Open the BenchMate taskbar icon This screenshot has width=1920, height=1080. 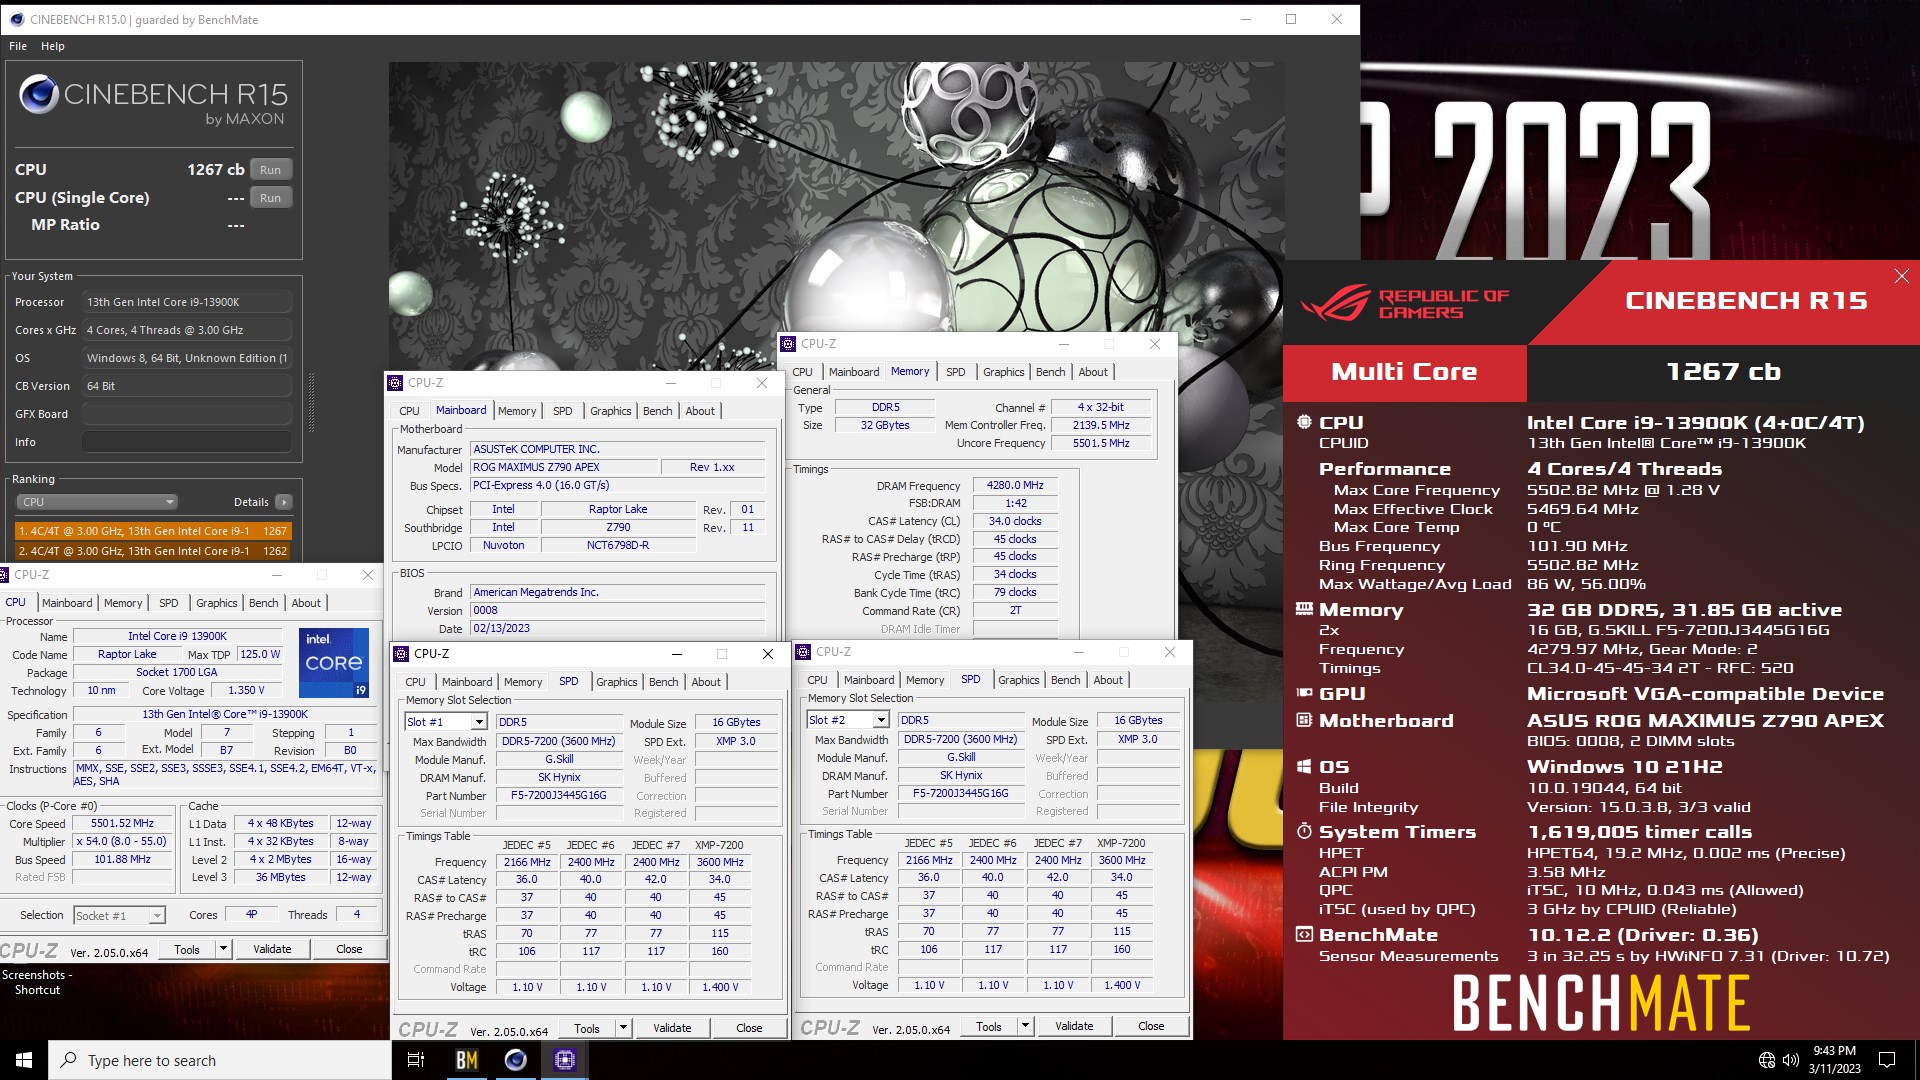click(466, 1060)
